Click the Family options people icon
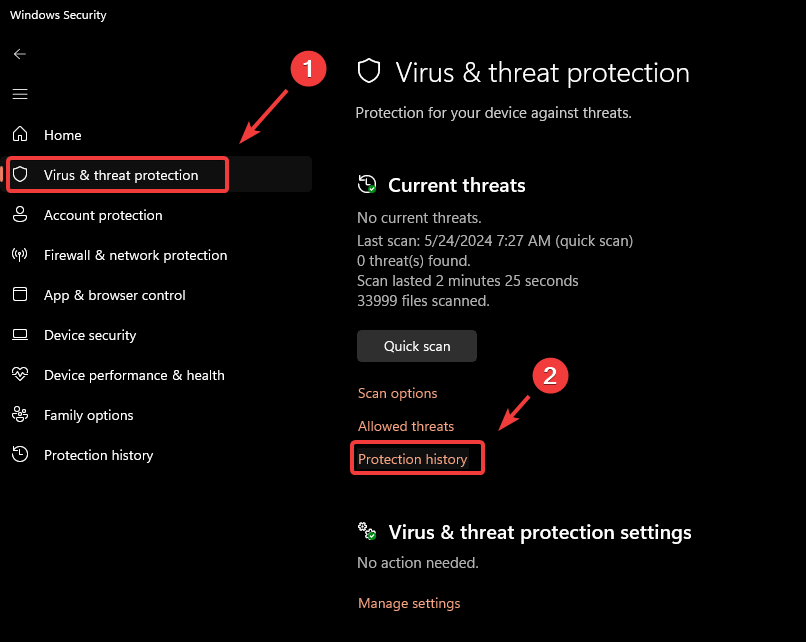Screen dimensions: 806x642 click(x=20, y=415)
